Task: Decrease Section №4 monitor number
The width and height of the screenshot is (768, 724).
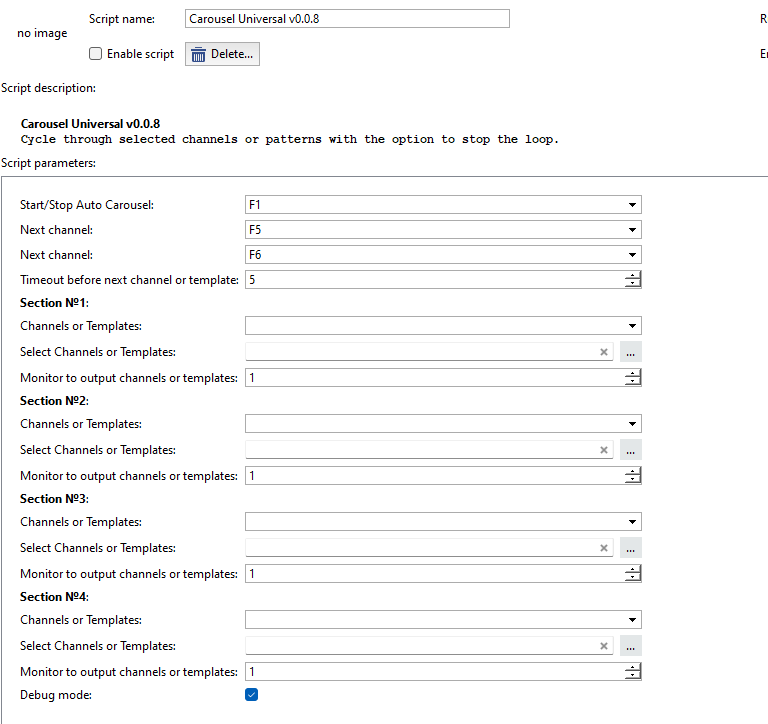Action: click(633, 676)
